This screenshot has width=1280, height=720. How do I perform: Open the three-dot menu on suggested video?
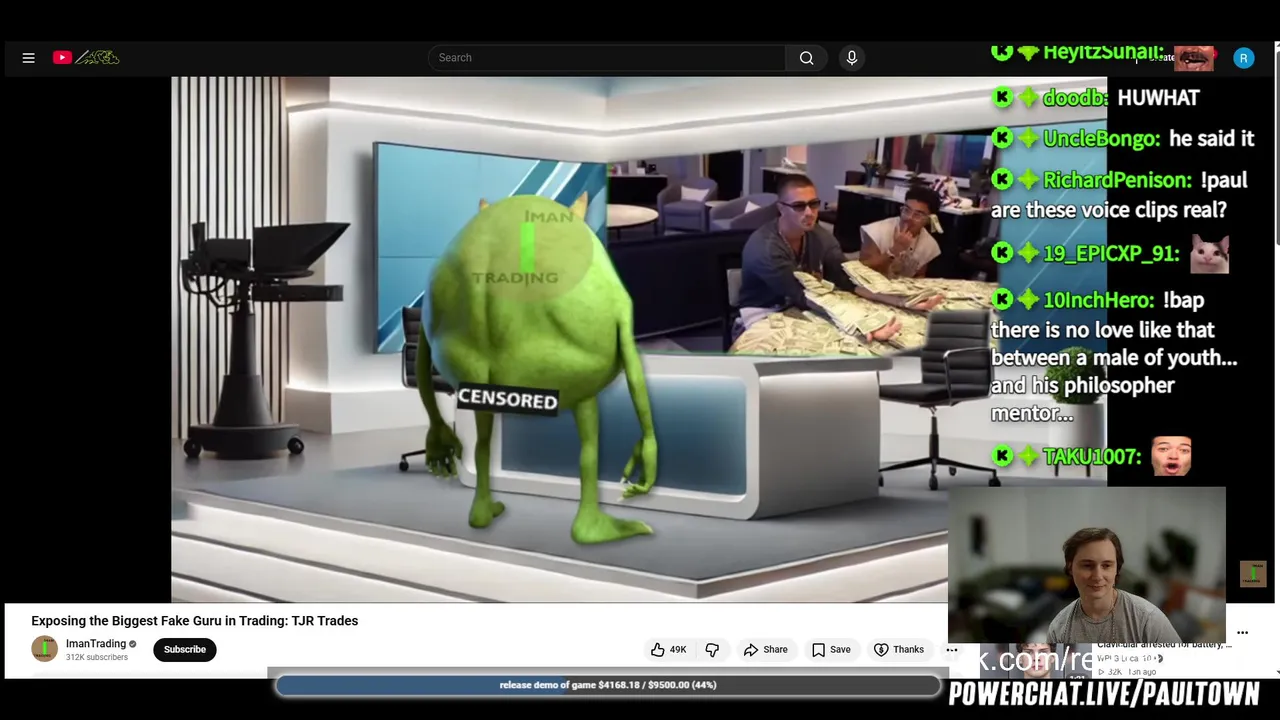point(1242,633)
